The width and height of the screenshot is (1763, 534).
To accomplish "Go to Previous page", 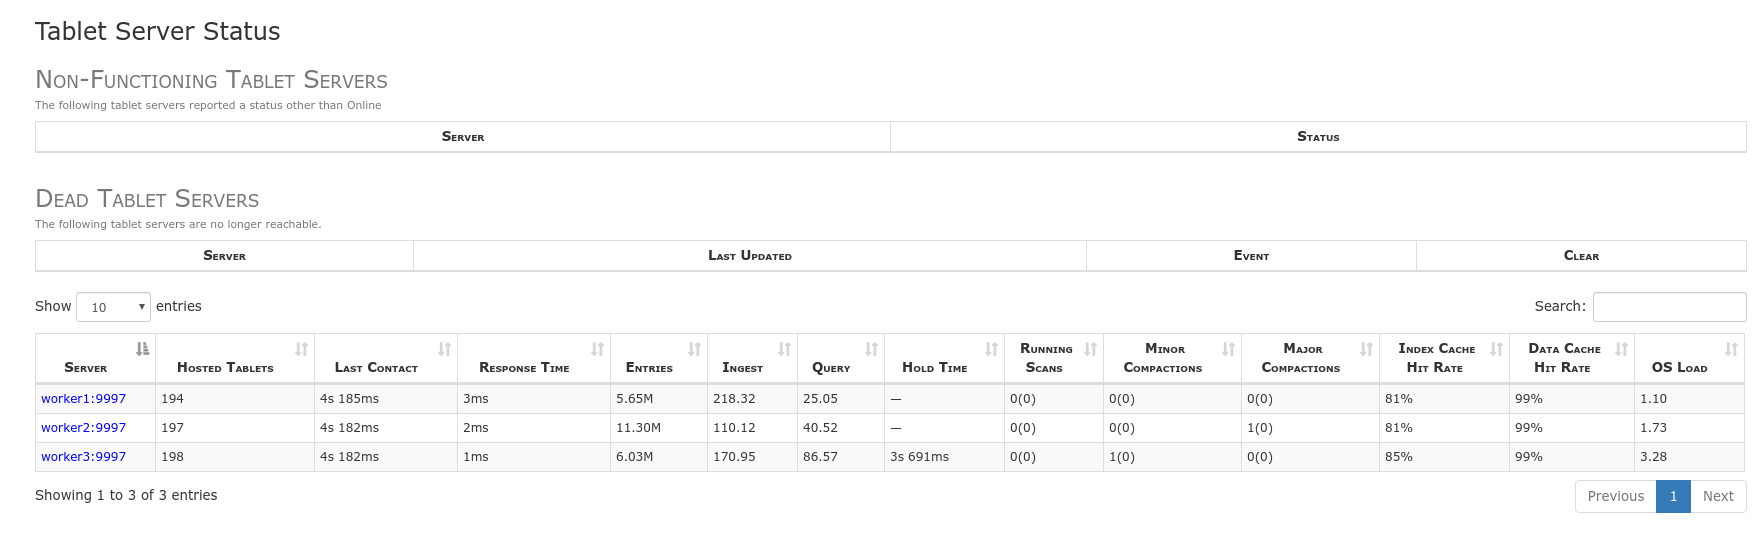I will coord(1615,496).
